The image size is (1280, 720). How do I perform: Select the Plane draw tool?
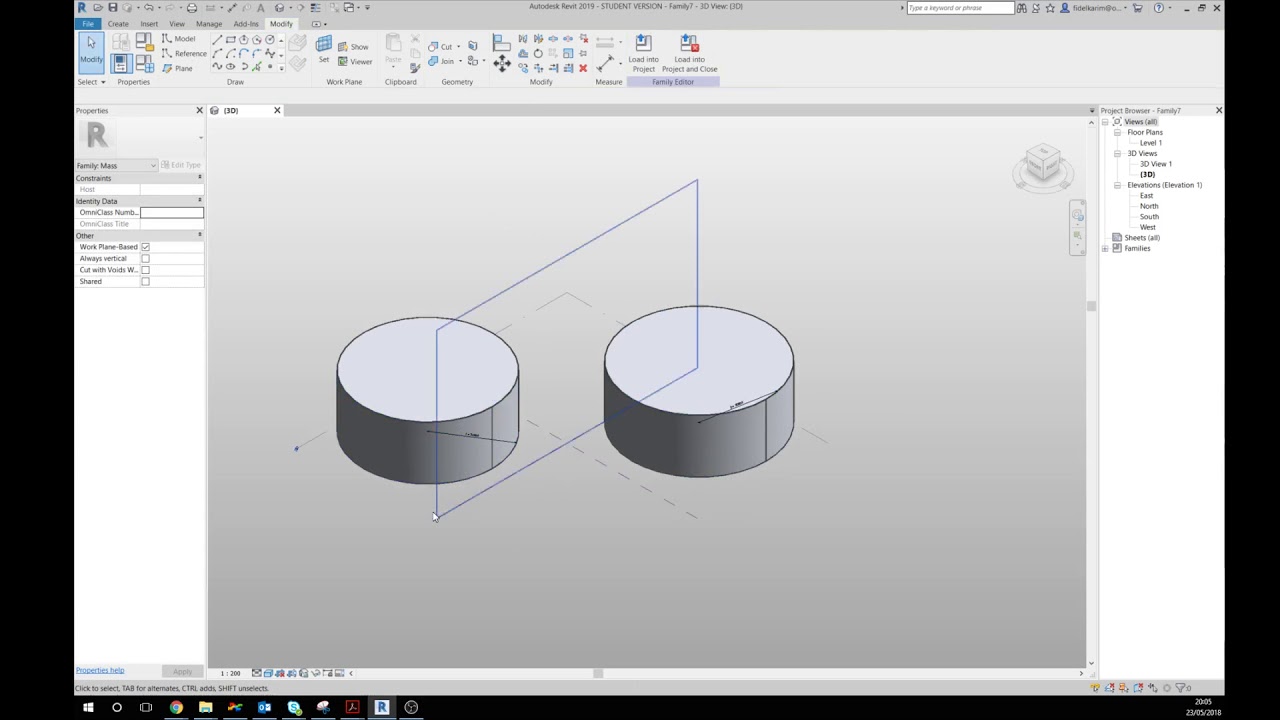pyautogui.click(x=177, y=68)
